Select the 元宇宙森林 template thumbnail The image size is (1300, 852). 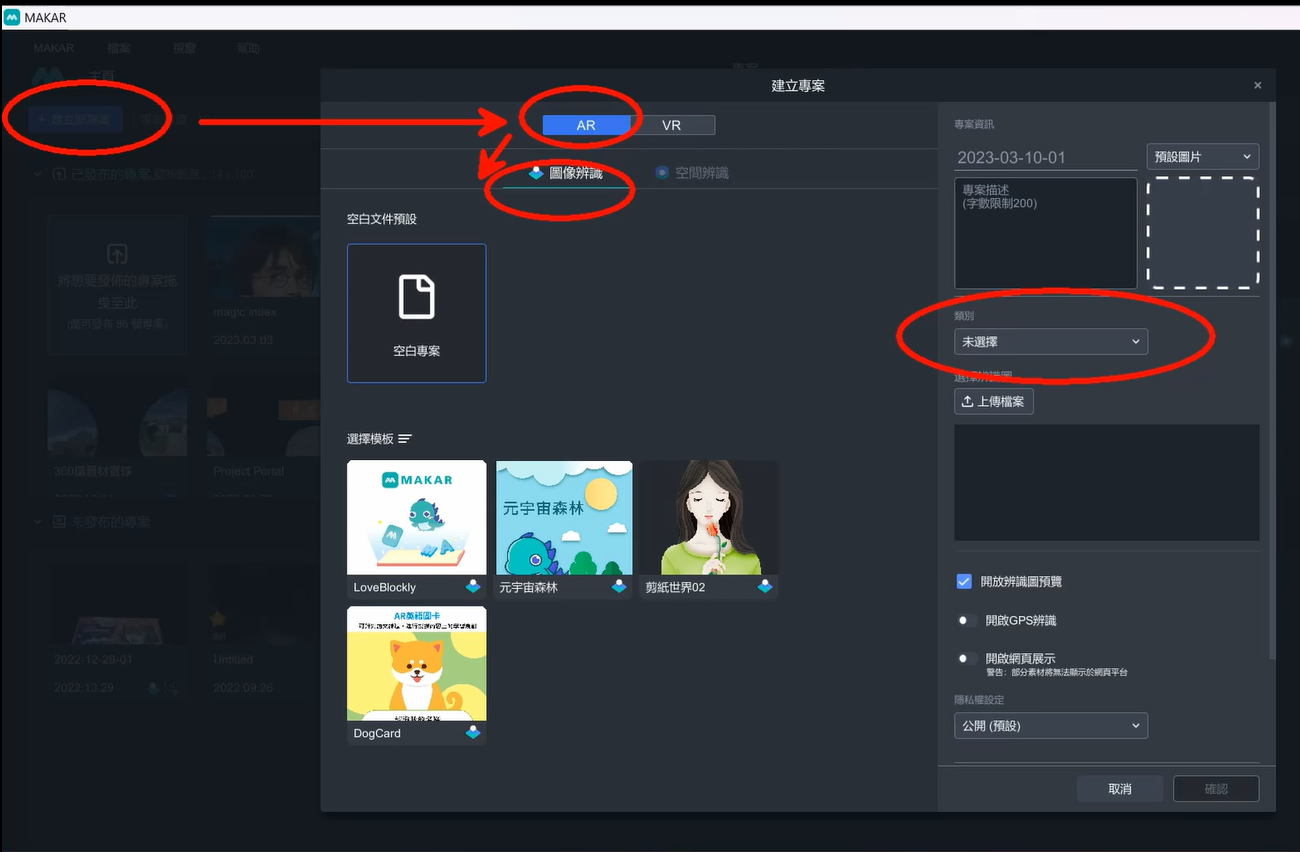564,517
